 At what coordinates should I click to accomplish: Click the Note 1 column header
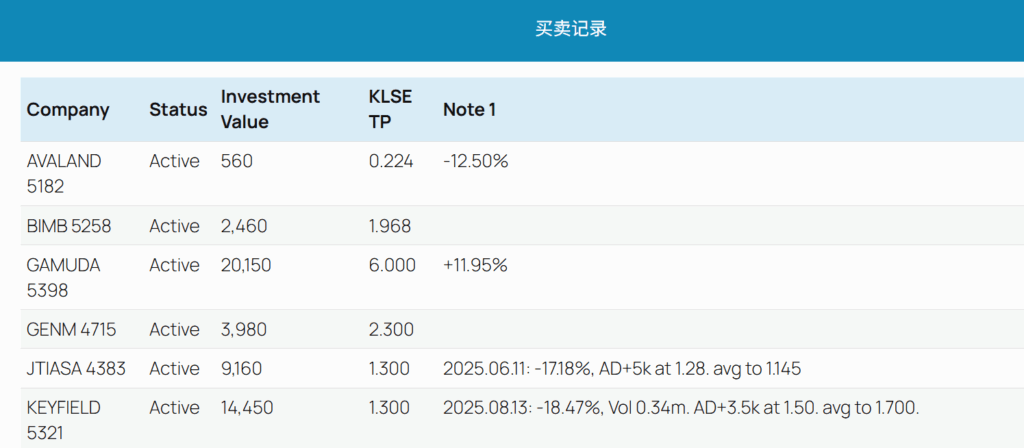coord(469,110)
